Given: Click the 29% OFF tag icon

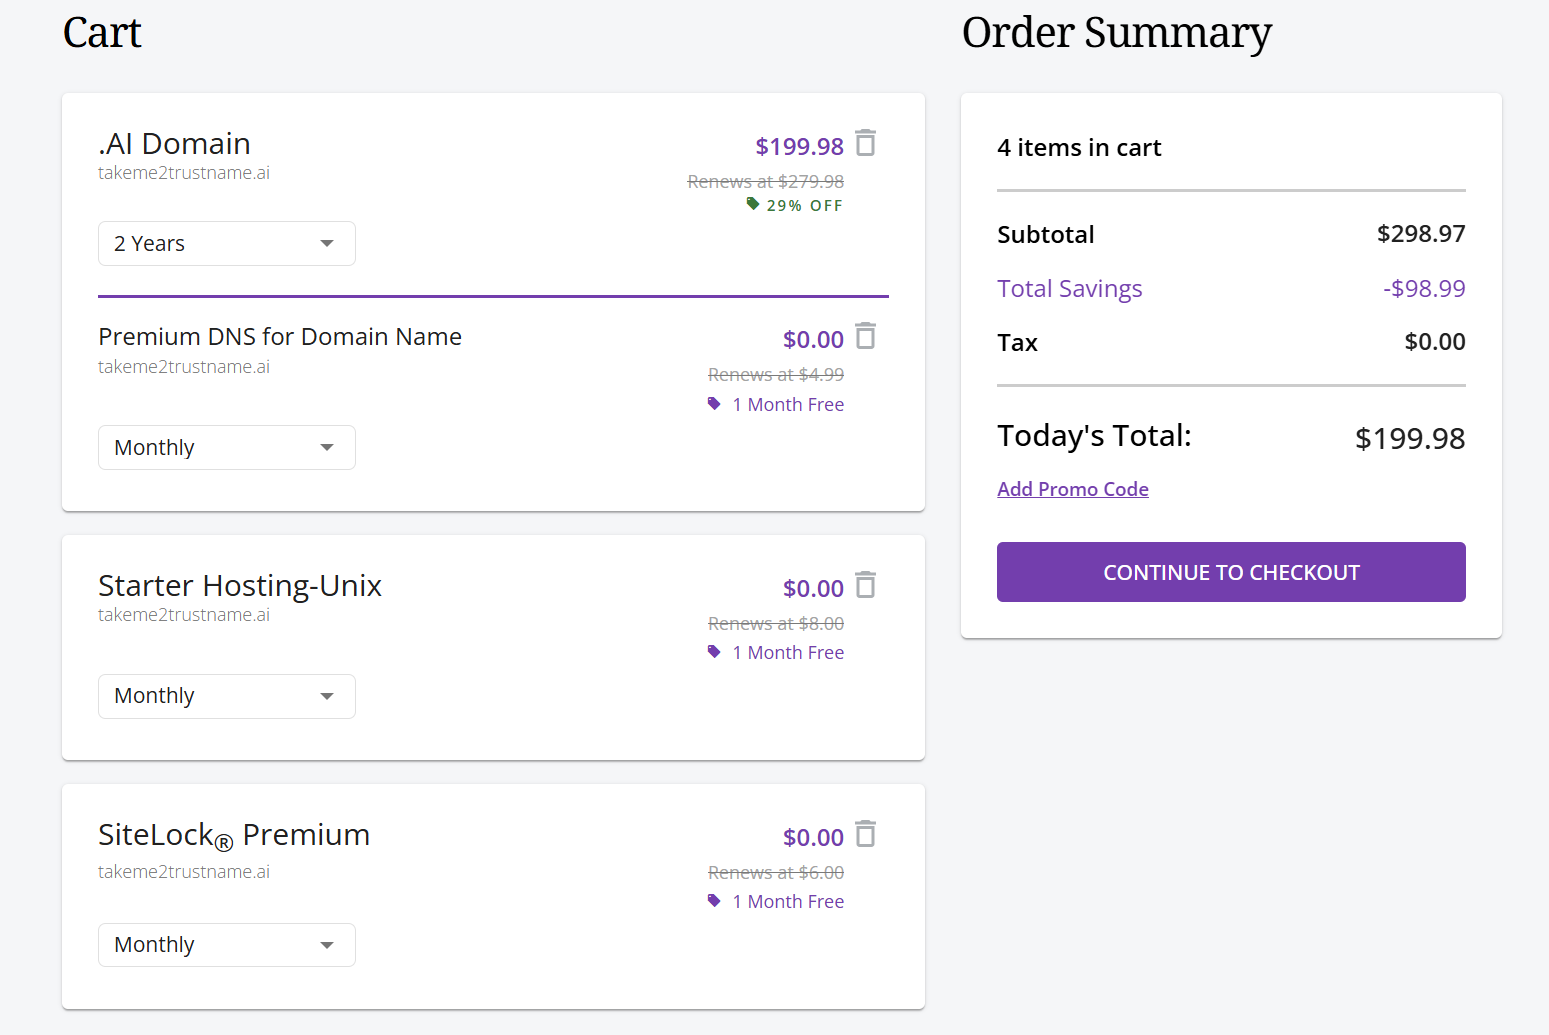Looking at the screenshot, I should pyautogui.click(x=753, y=204).
